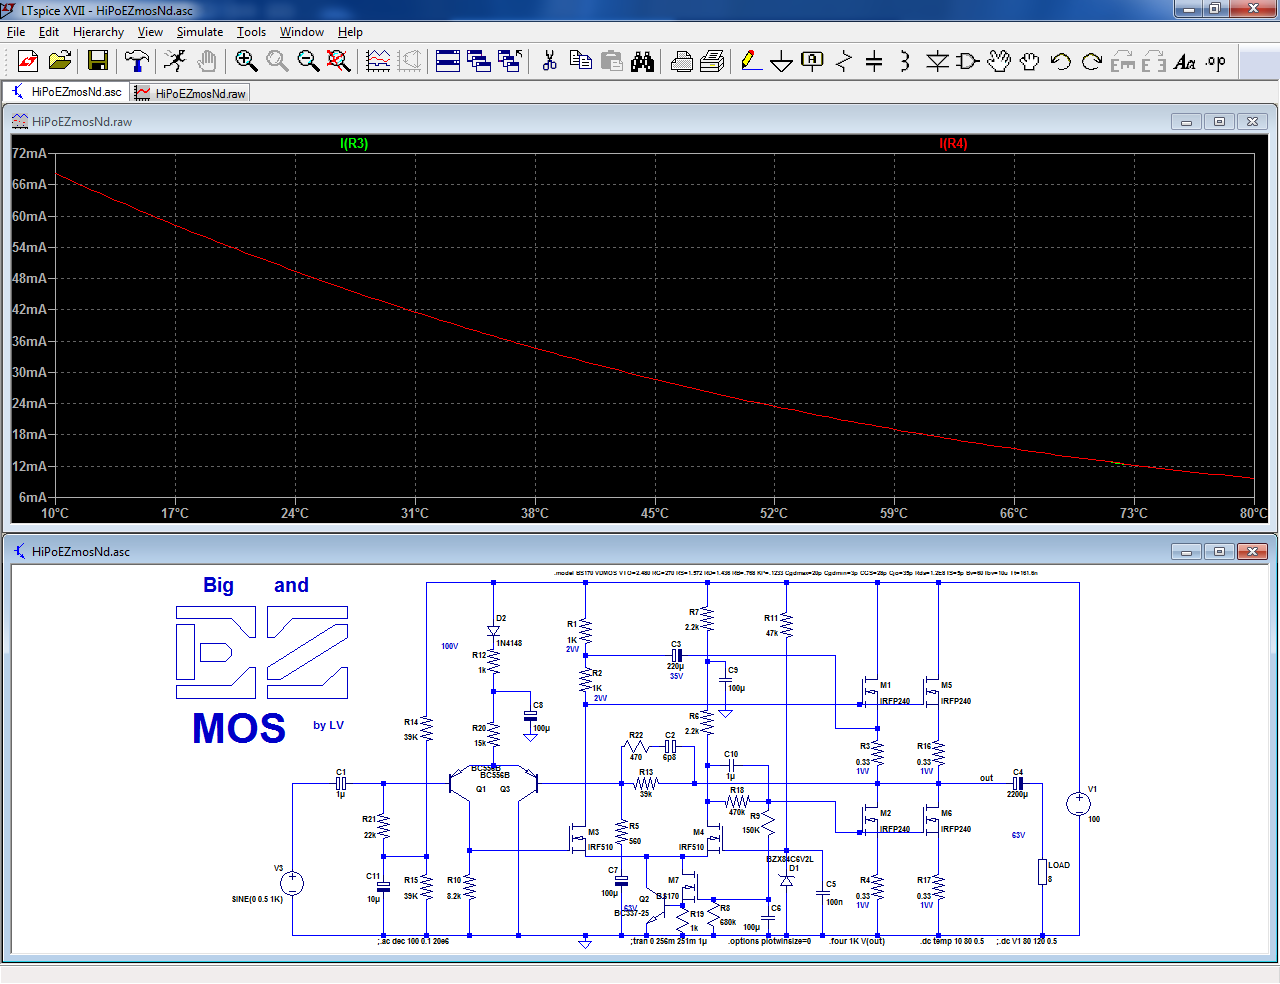Select the Zoom Out magnifier tool

308,61
